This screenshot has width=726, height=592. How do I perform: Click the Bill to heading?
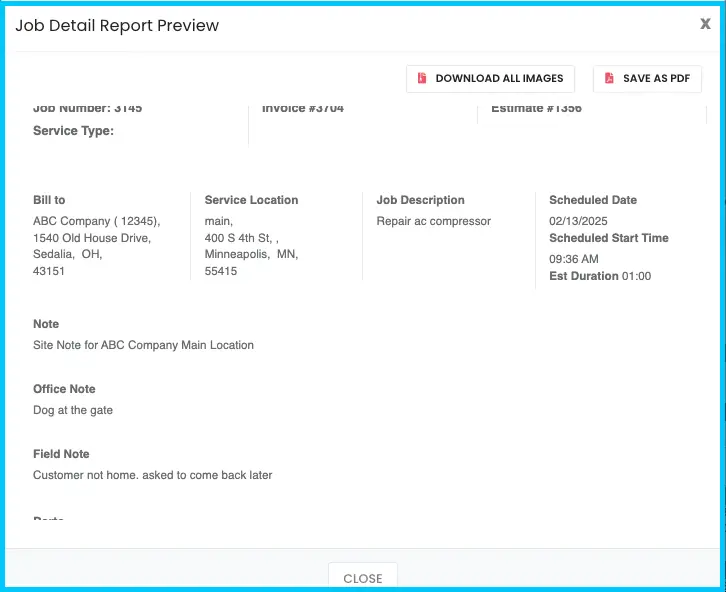coord(49,200)
